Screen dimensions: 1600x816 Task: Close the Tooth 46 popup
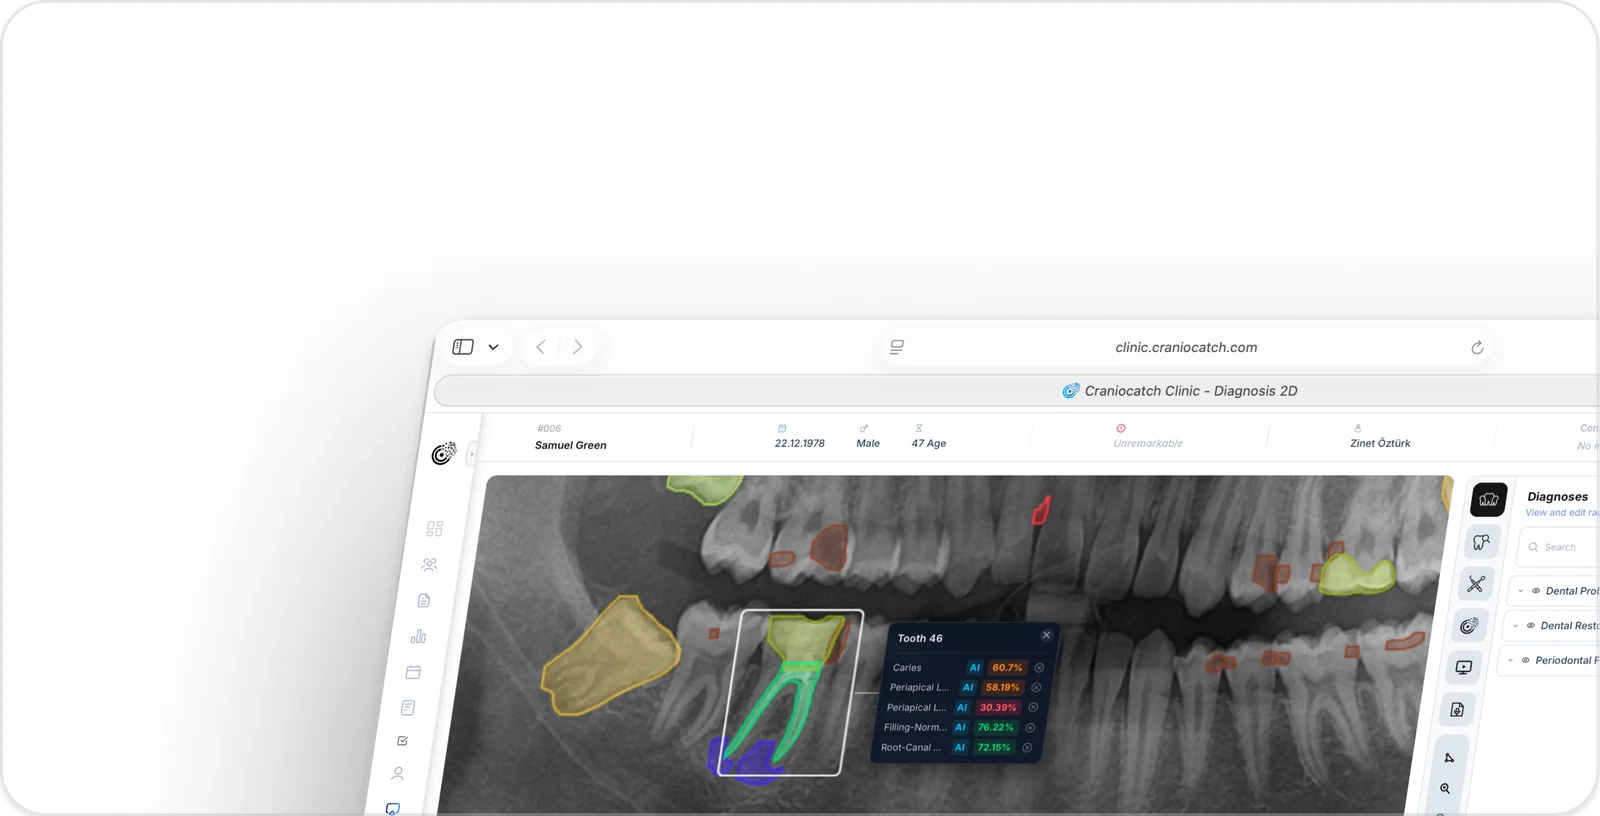click(1046, 635)
